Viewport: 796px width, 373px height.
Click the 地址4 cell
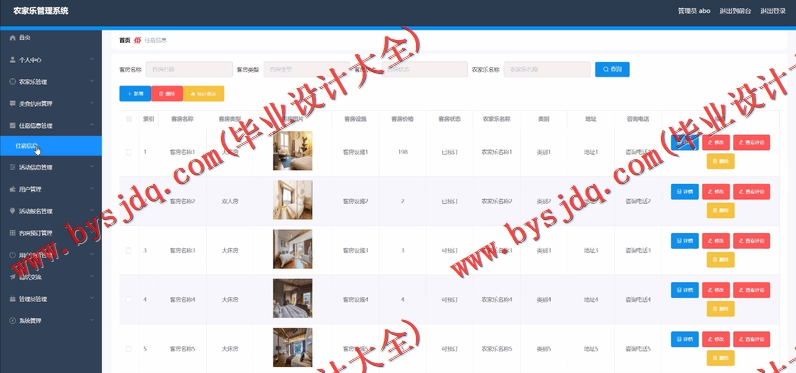(590, 299)
